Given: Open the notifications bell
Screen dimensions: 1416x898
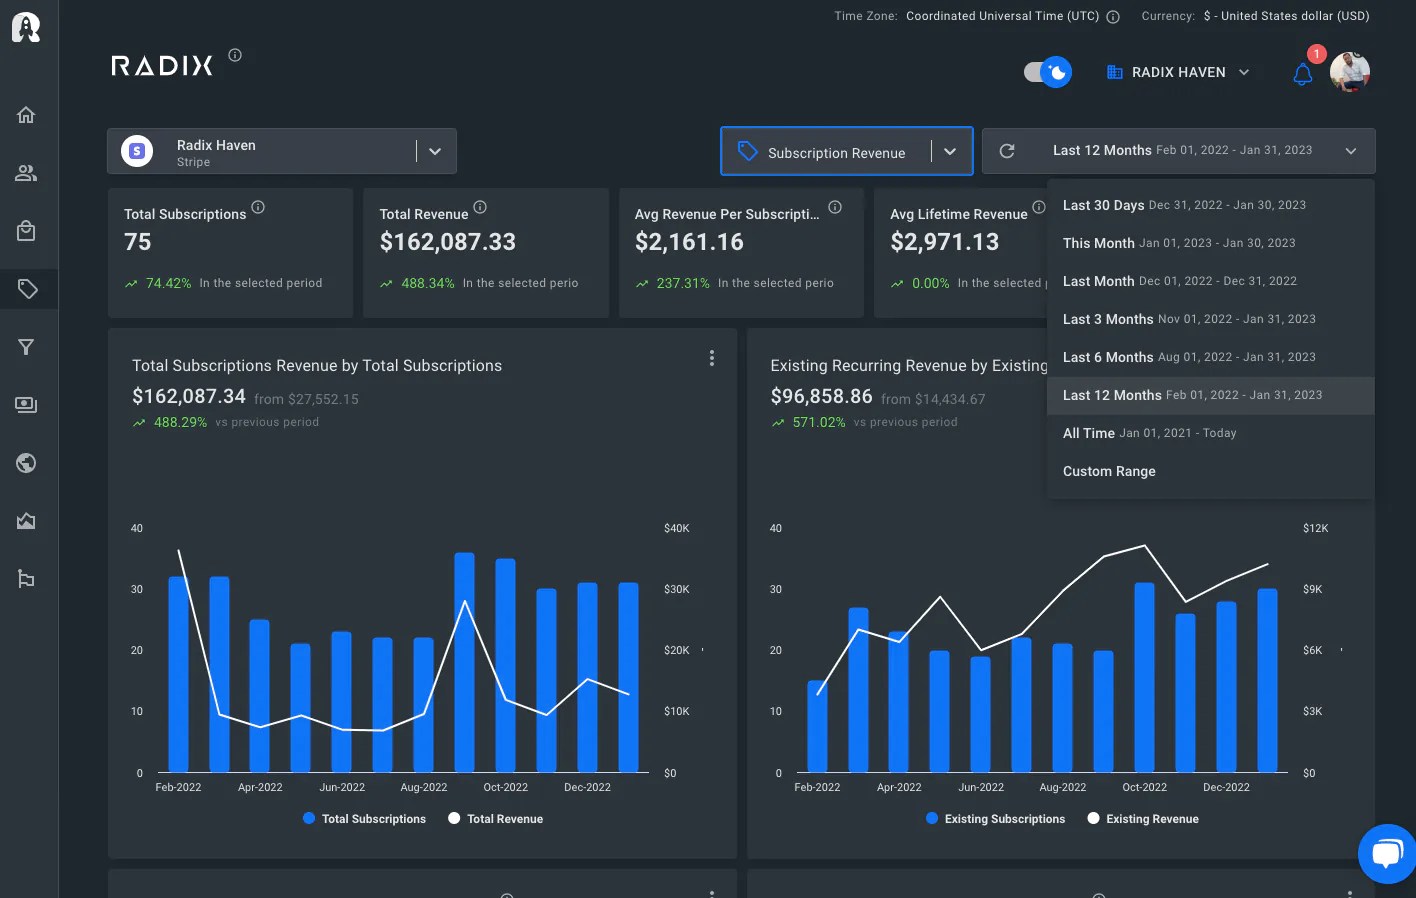Looking at the screenshot, I should tap(1301, 73).
